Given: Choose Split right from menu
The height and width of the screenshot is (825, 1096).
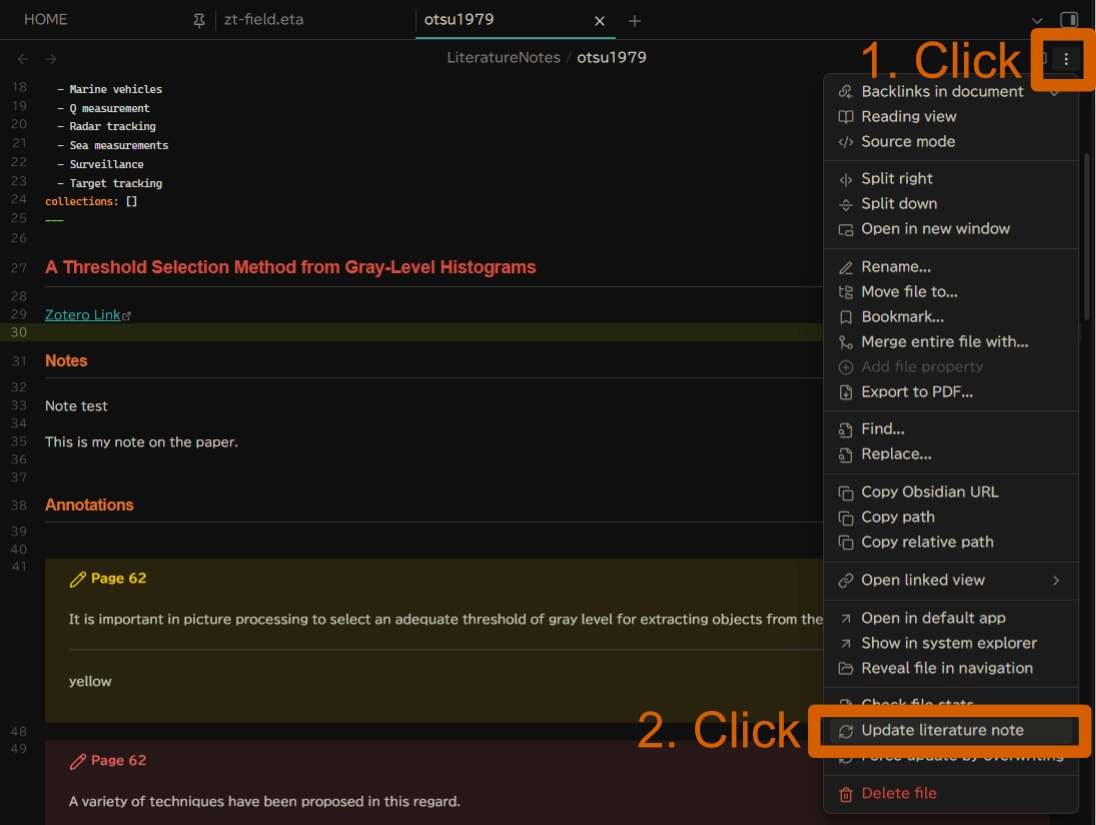Looking at the screenshot, I should (x=896, y=179).
